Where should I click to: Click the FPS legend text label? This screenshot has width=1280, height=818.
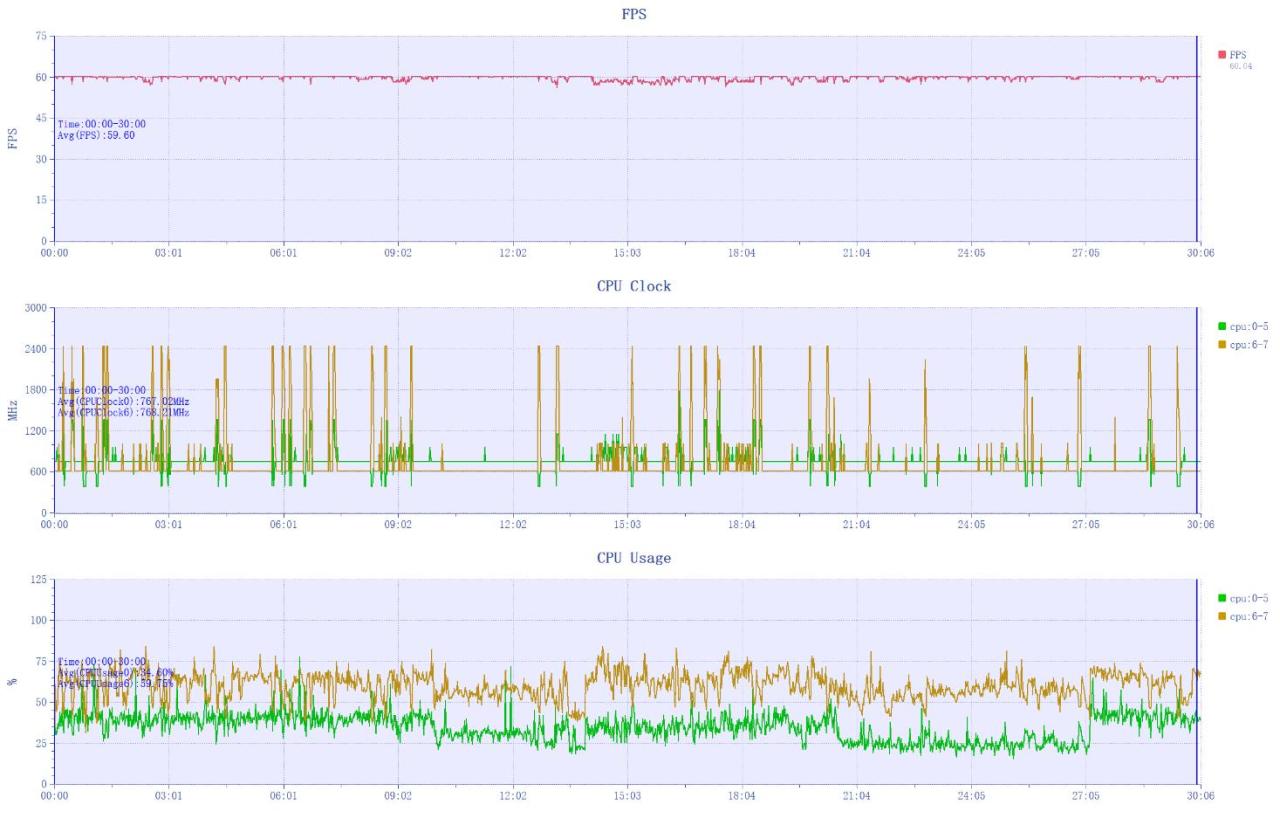(x=1238, y=54)
